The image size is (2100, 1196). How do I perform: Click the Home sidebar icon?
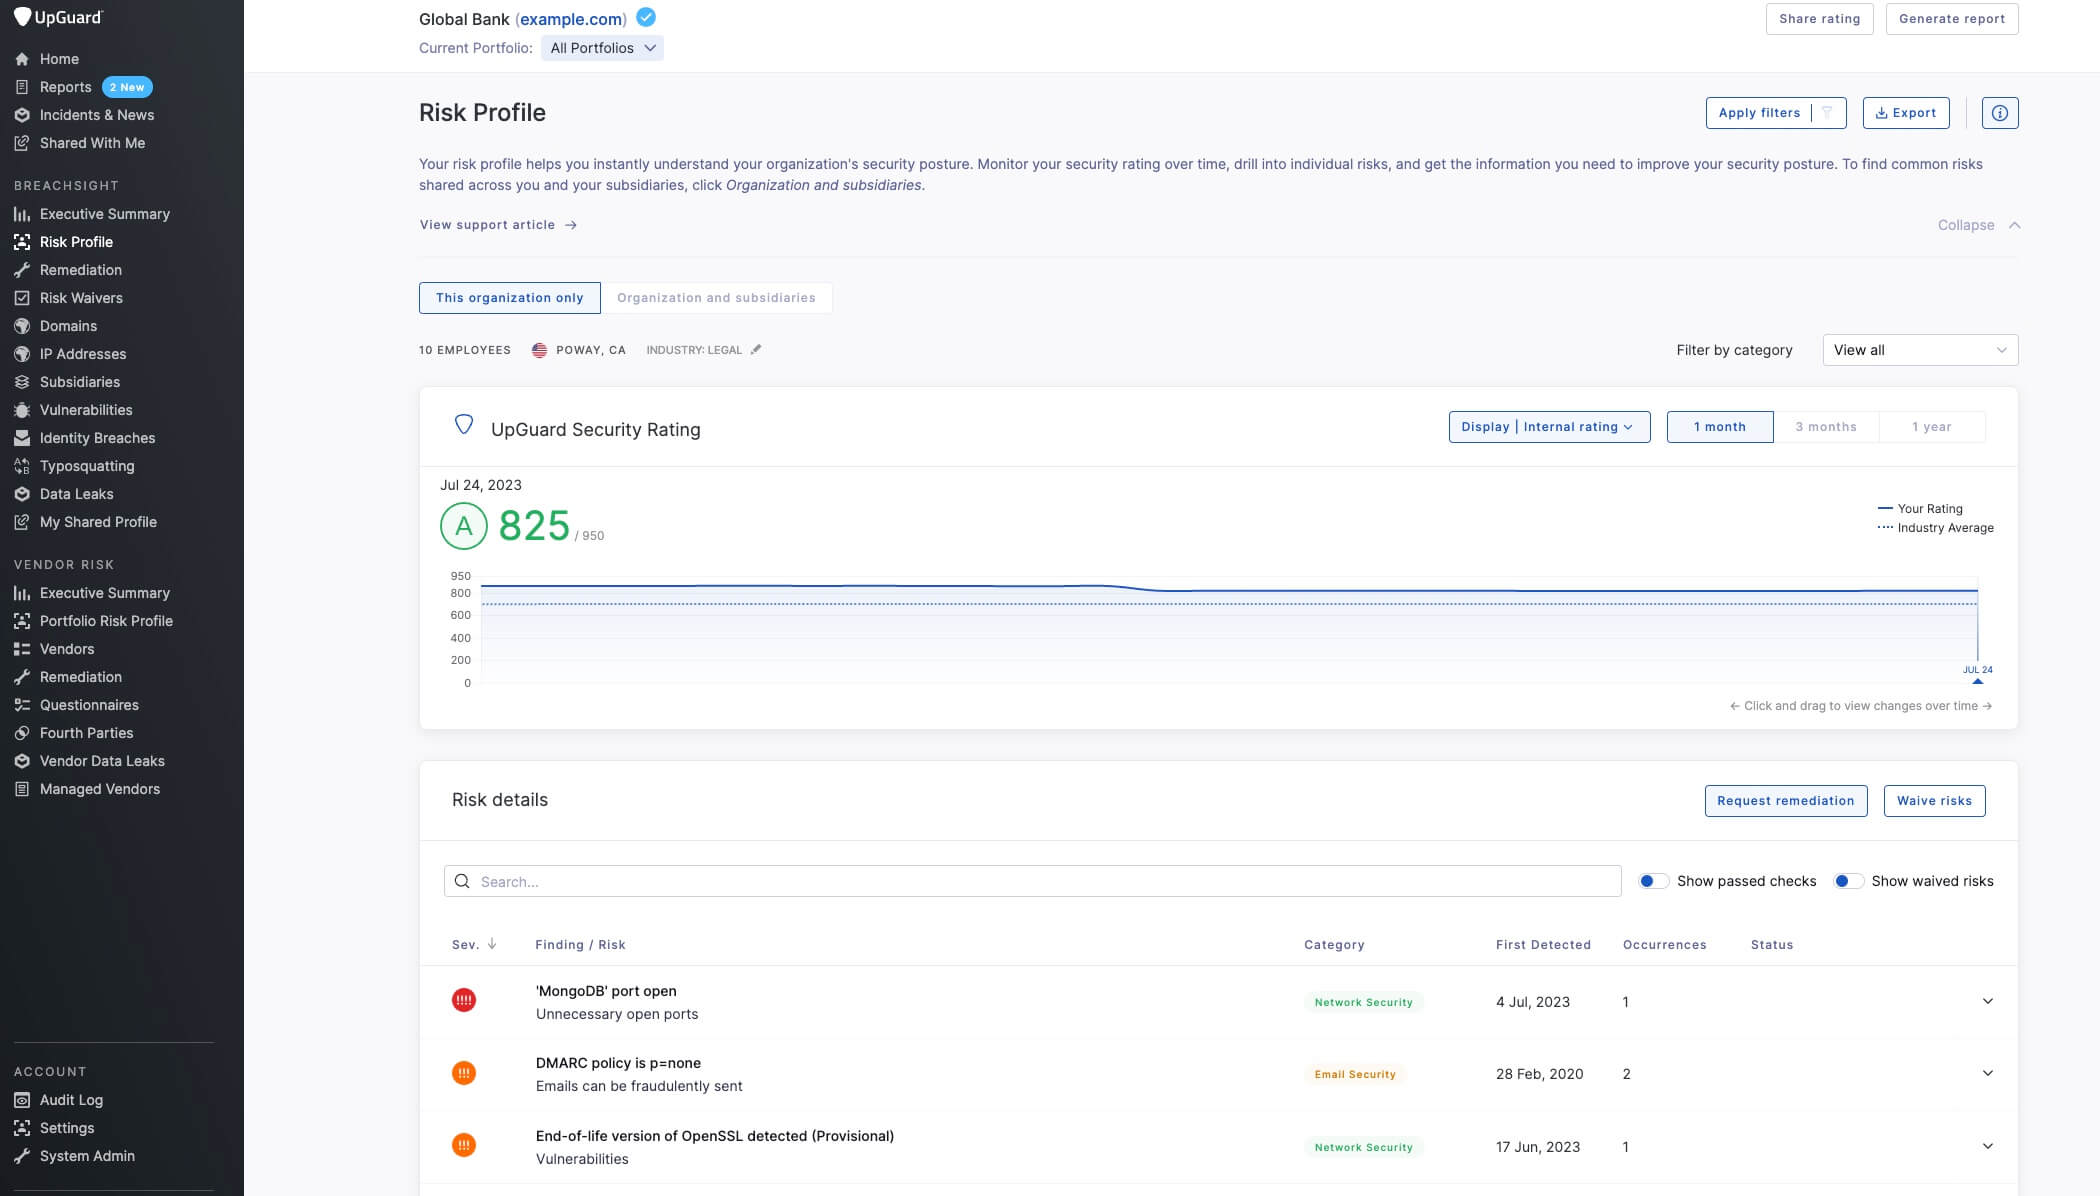click(22, 59)
